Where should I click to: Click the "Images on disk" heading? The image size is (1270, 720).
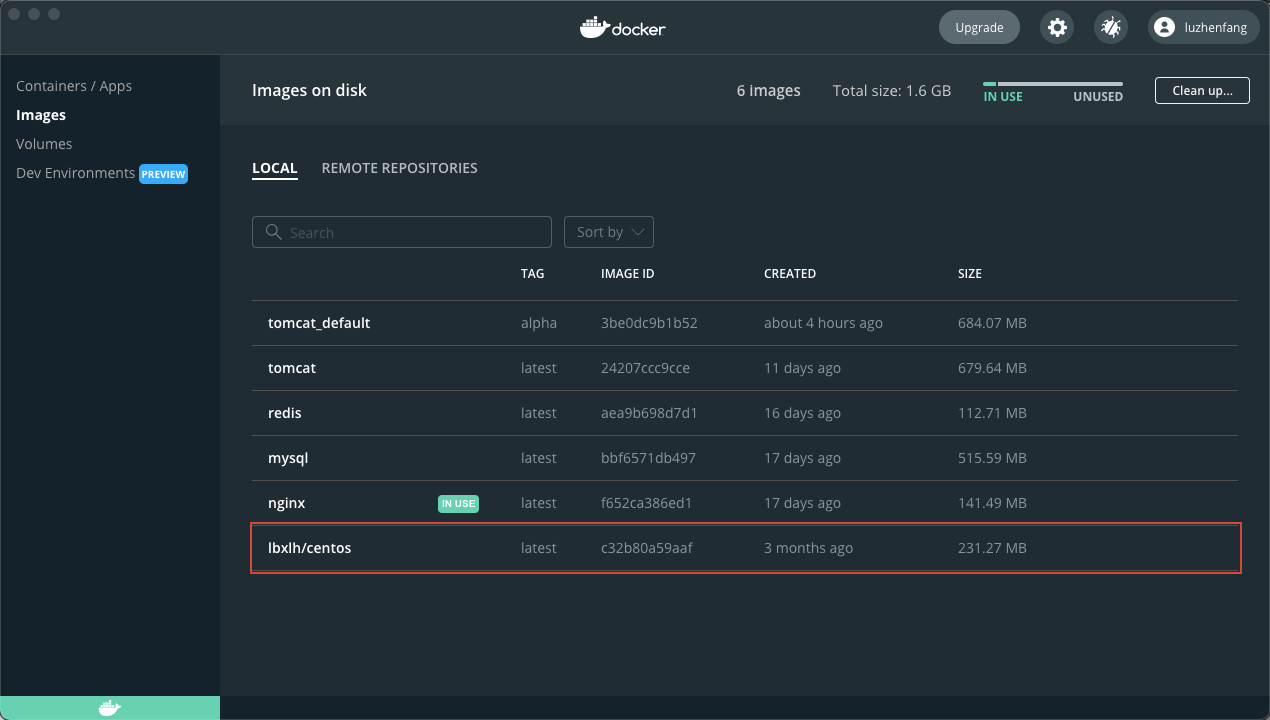coord(309,90)
